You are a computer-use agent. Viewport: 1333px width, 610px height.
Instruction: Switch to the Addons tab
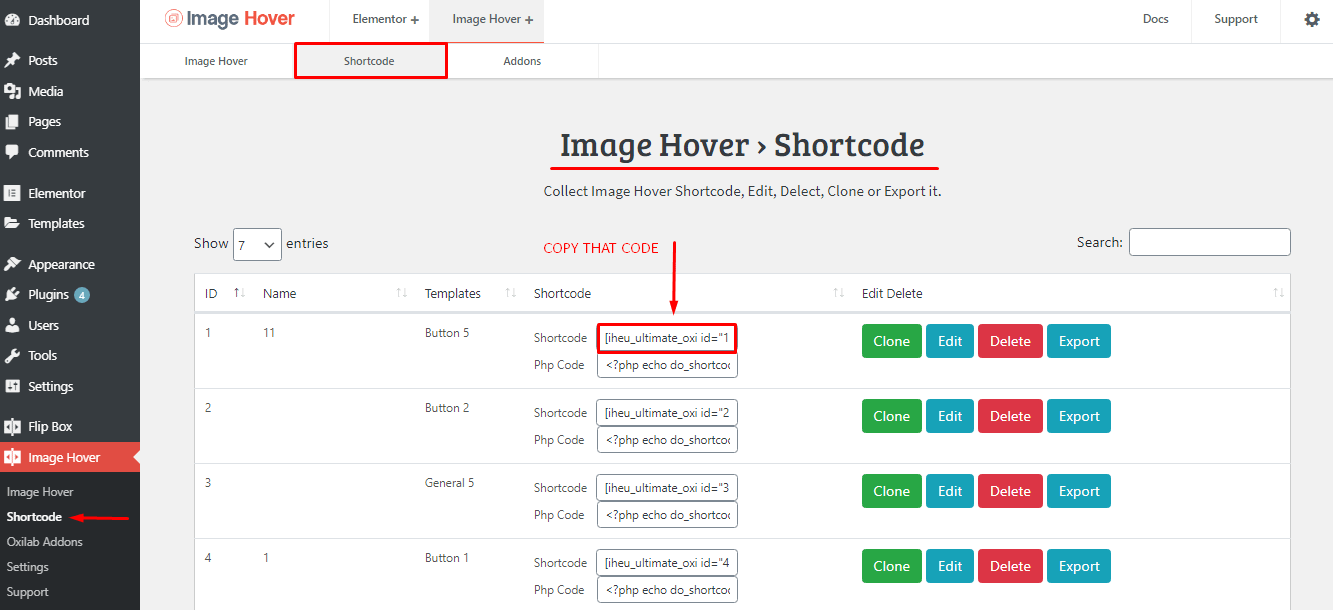[x=522, y=61]
